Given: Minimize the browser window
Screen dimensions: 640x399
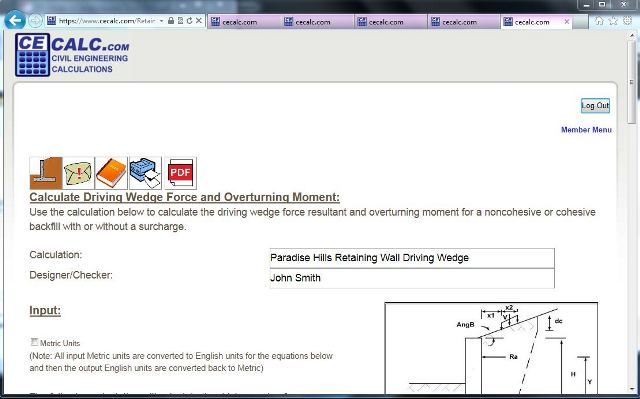Looking at the screenshot, I should click(586, 4).
